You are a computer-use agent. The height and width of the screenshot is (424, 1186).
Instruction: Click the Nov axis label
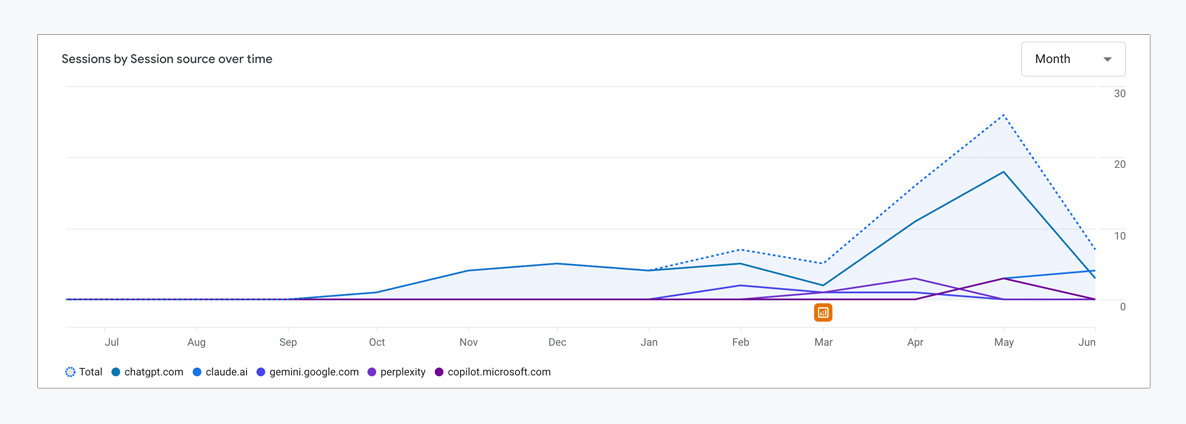[469, 342]
